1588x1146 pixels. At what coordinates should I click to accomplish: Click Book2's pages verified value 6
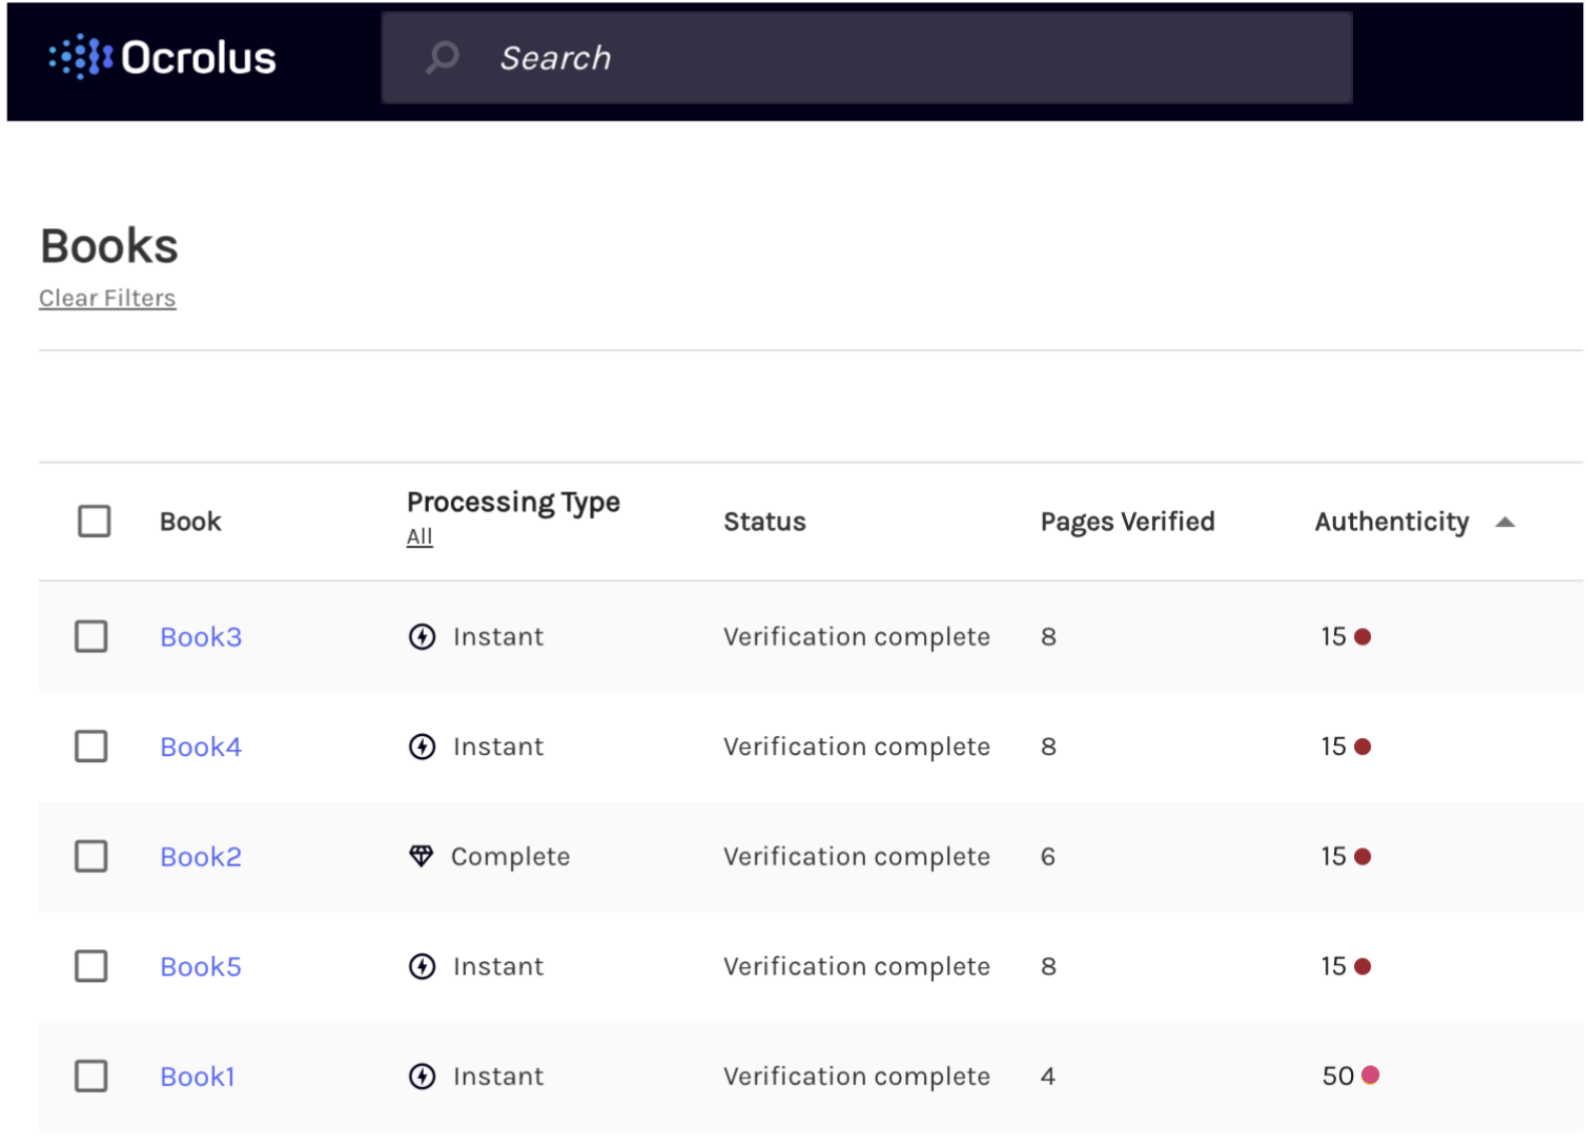[1047, 857]
